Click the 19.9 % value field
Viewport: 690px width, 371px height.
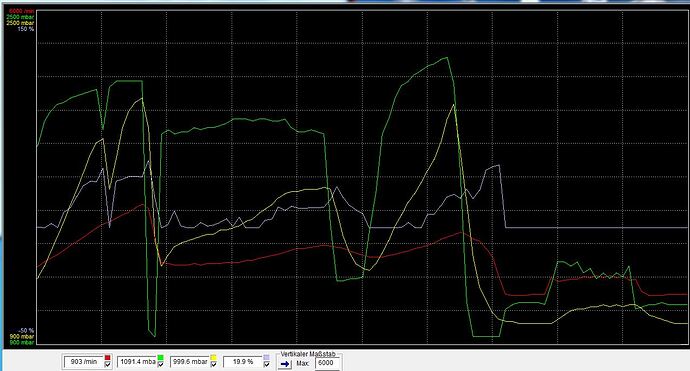click(243, 362)
